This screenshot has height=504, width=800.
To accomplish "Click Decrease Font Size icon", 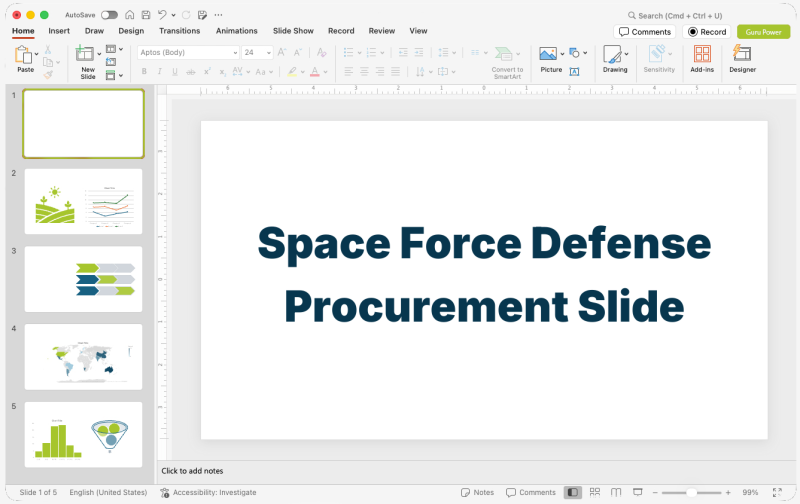I will point(298,52).
